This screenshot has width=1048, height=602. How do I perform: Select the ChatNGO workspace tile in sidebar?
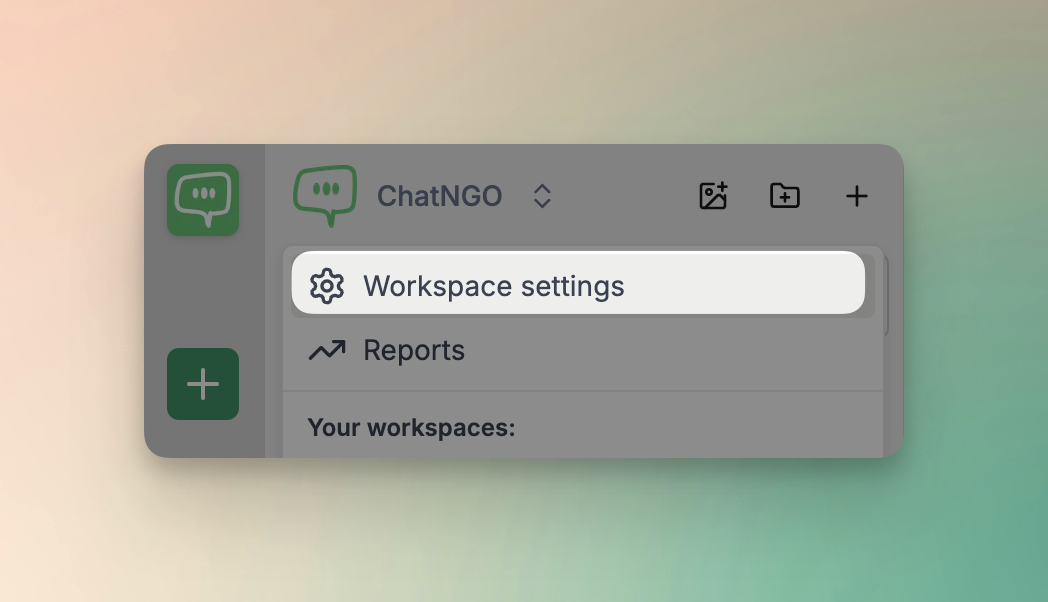pos(203,200)
